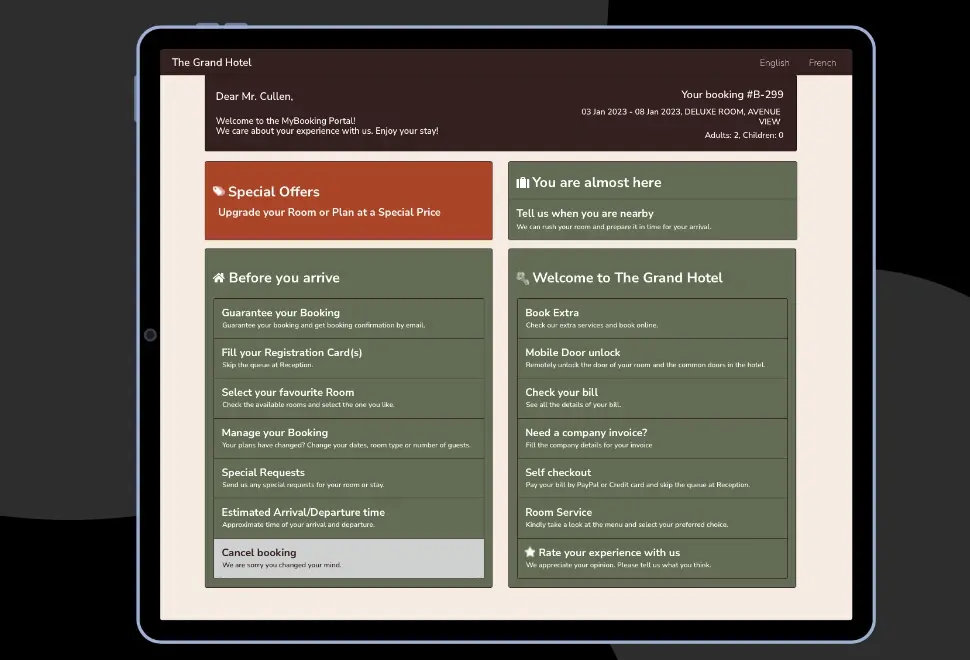The width and height of the screenshot is (970, 660).
Task: Click the tag icon beside Special Offers
Action: coord(219,192)
